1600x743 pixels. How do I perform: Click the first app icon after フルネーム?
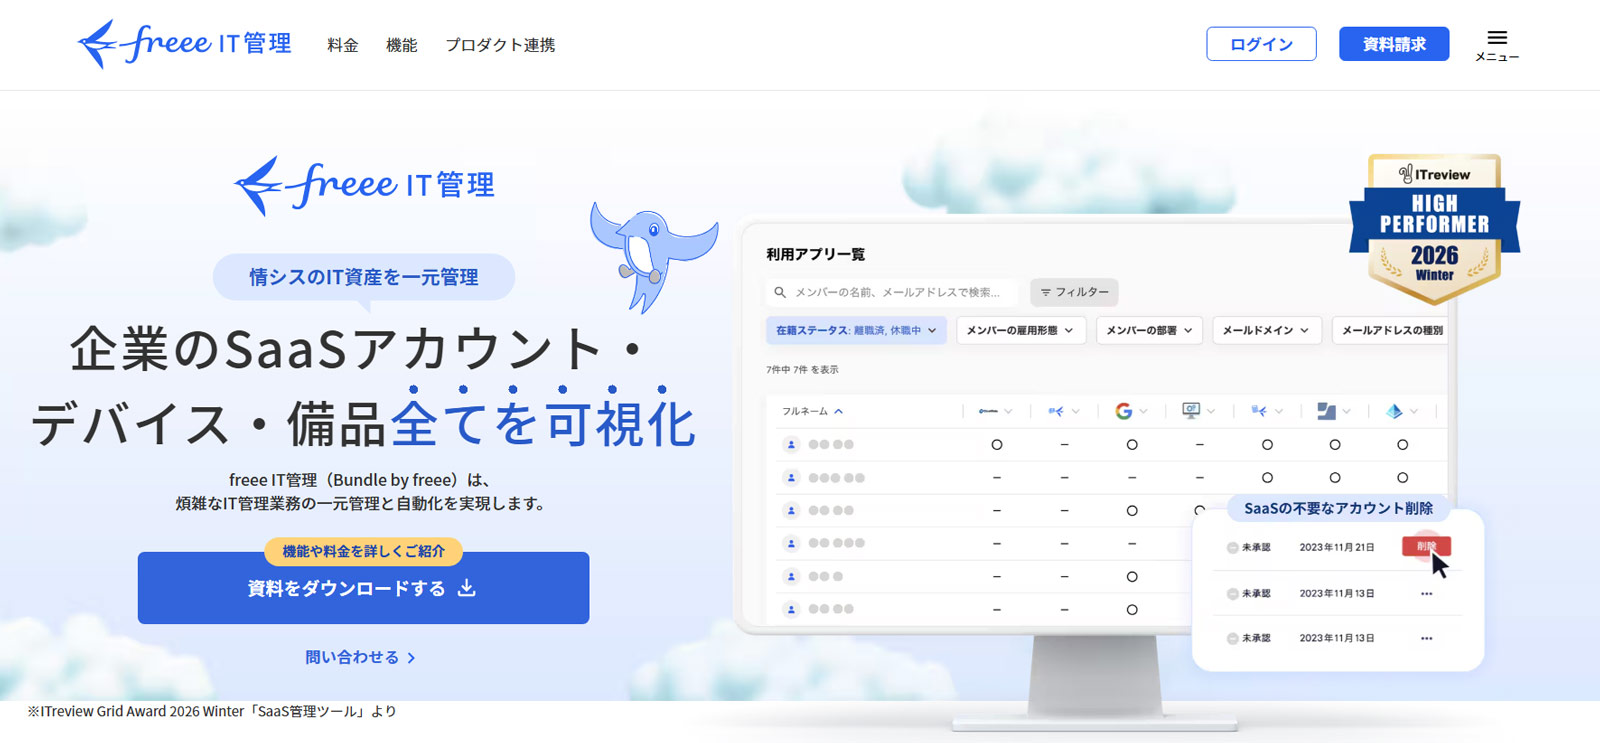pos(988,411)
